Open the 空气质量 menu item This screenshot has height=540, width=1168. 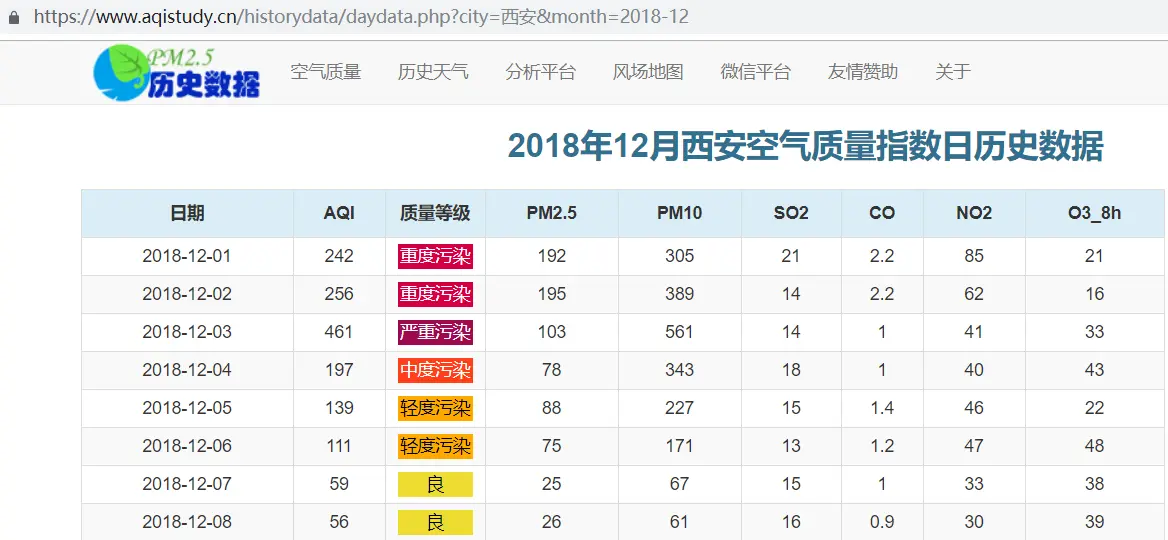(325, 72)
